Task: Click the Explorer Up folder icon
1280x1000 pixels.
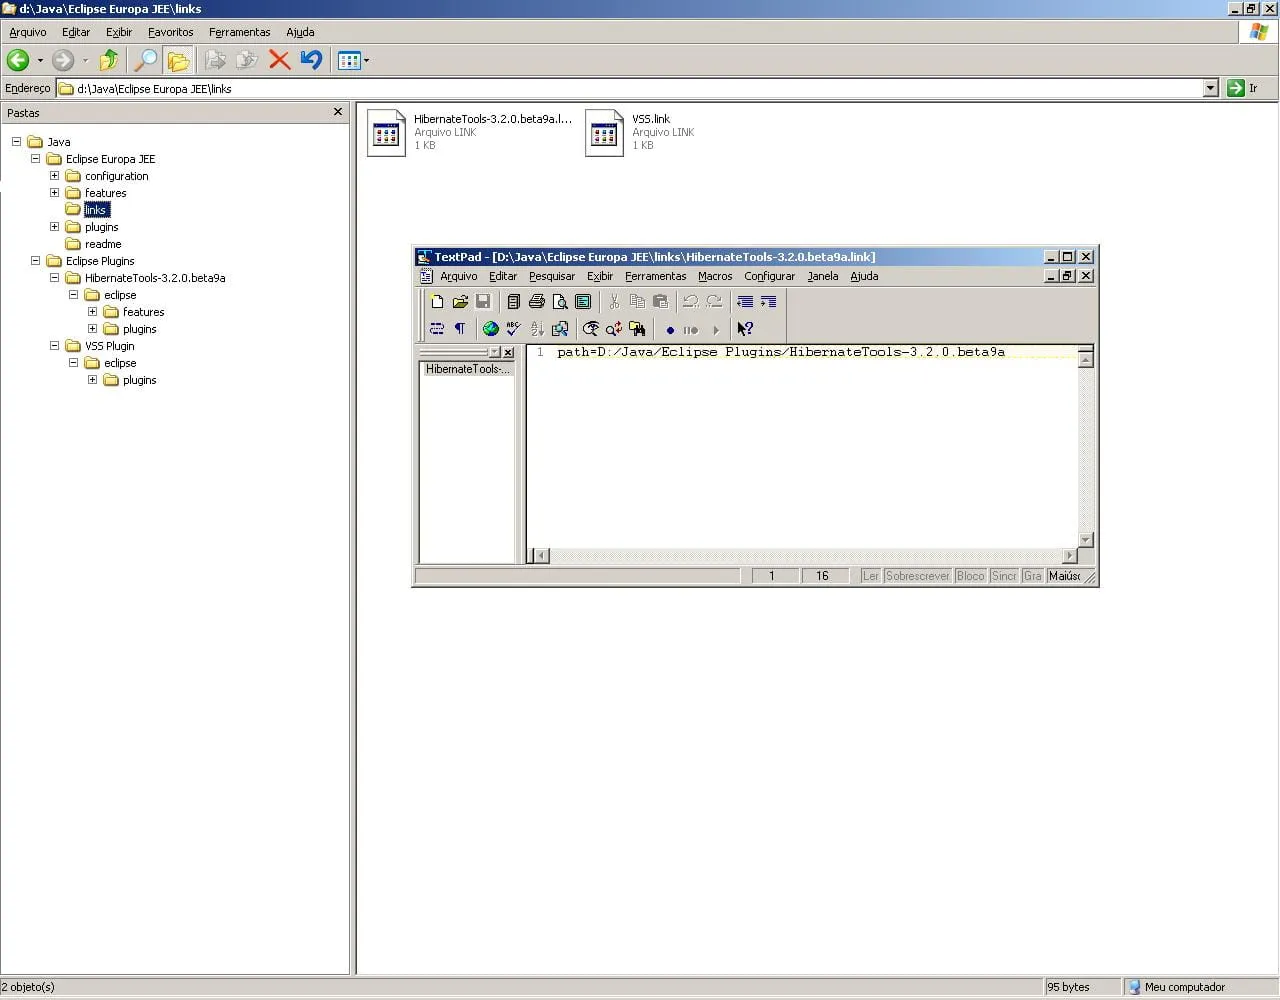Action: [x=109, y=61]
